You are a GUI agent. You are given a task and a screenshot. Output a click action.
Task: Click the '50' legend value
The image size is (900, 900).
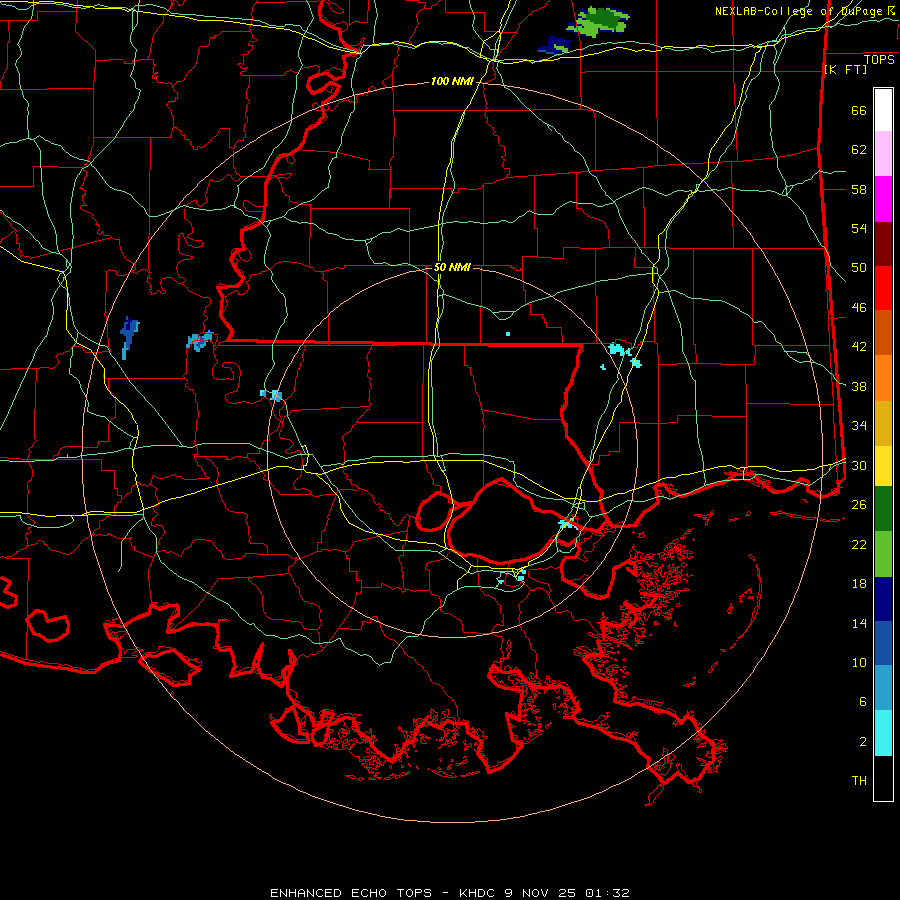[859, 268]
